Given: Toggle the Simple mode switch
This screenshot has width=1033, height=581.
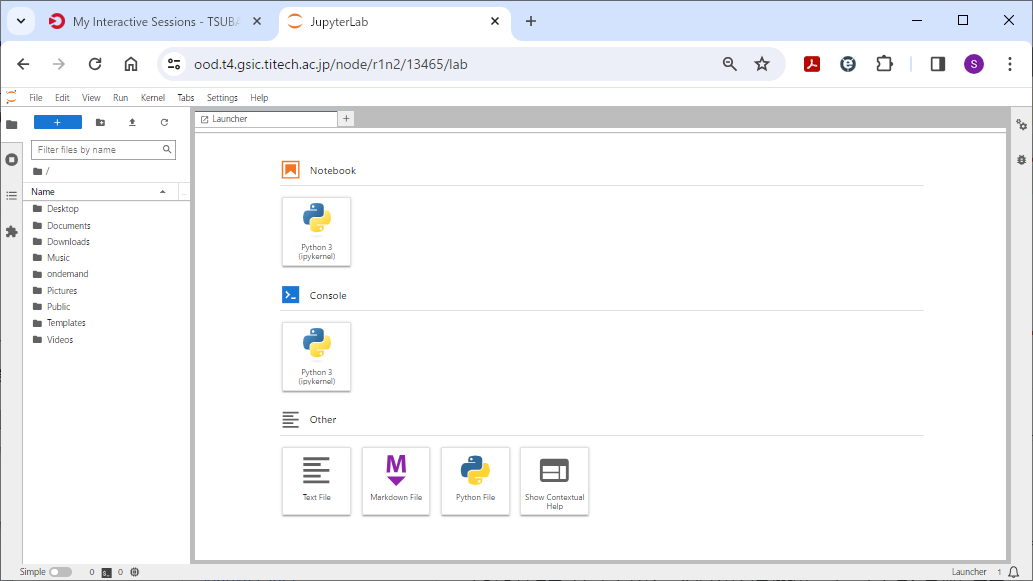Looking at the screenshot, I should [x=60, y=572].
